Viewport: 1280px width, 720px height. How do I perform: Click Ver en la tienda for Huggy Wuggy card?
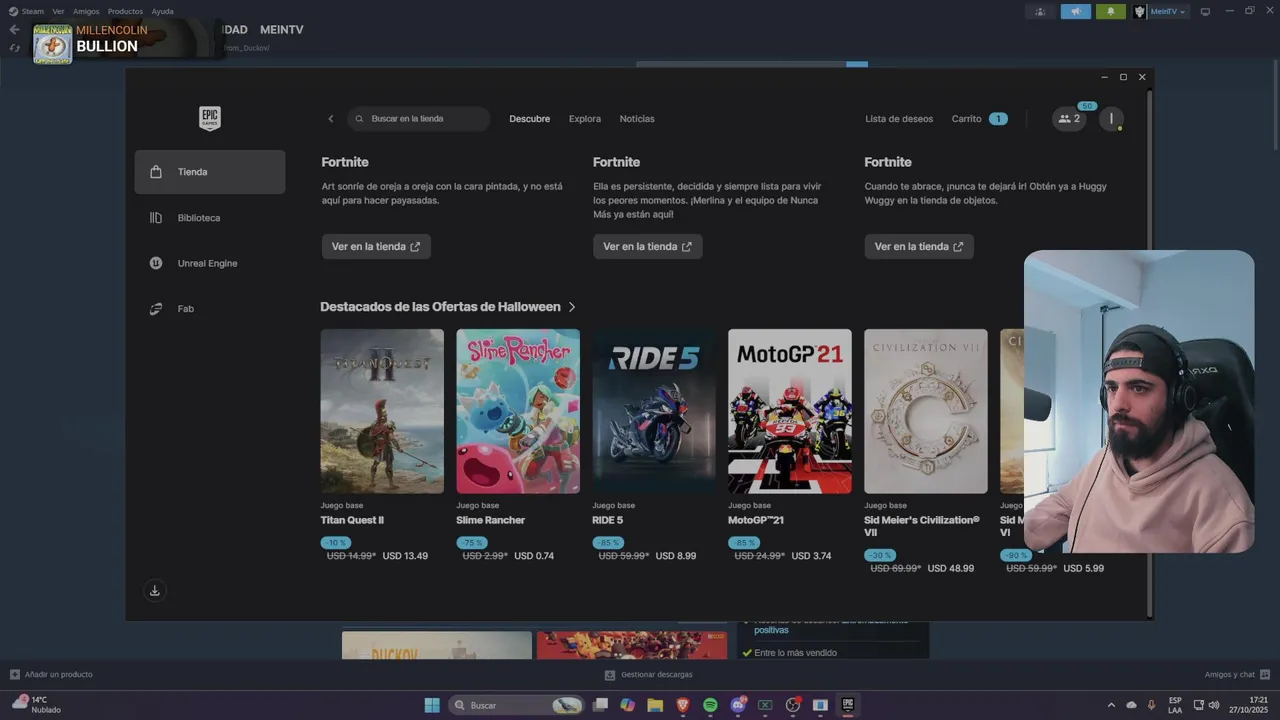pyautogui.click(x=919, y=246)
